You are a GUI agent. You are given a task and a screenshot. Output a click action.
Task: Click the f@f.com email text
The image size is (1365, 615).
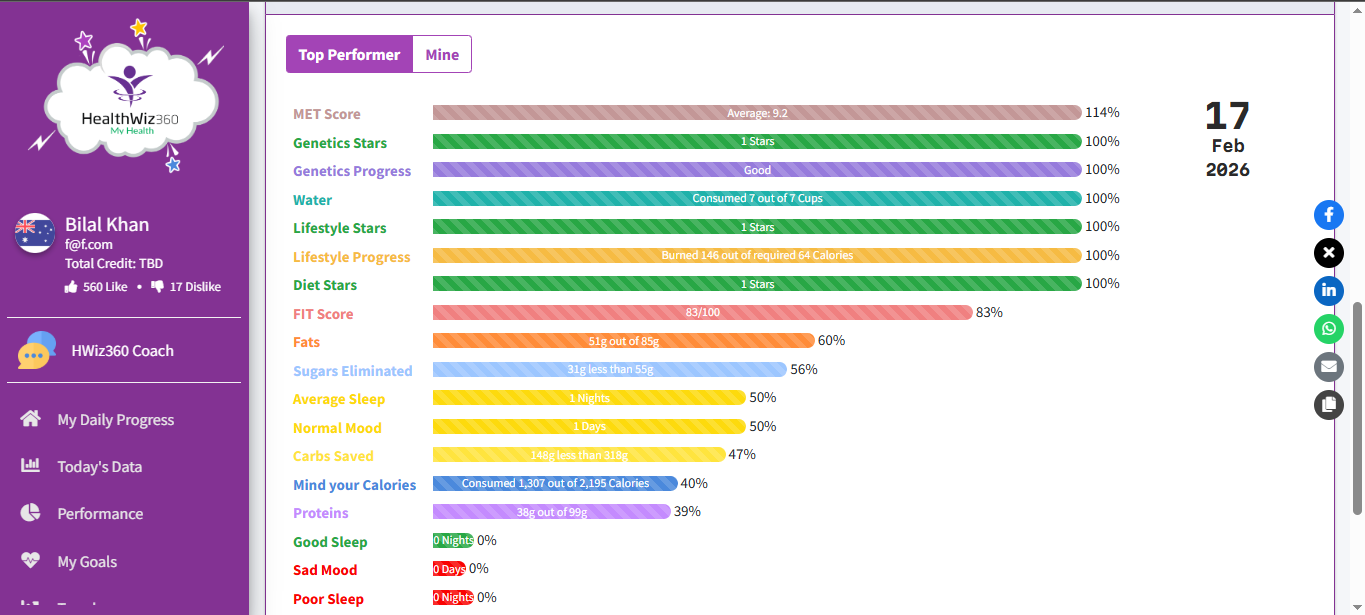[89, 244]
